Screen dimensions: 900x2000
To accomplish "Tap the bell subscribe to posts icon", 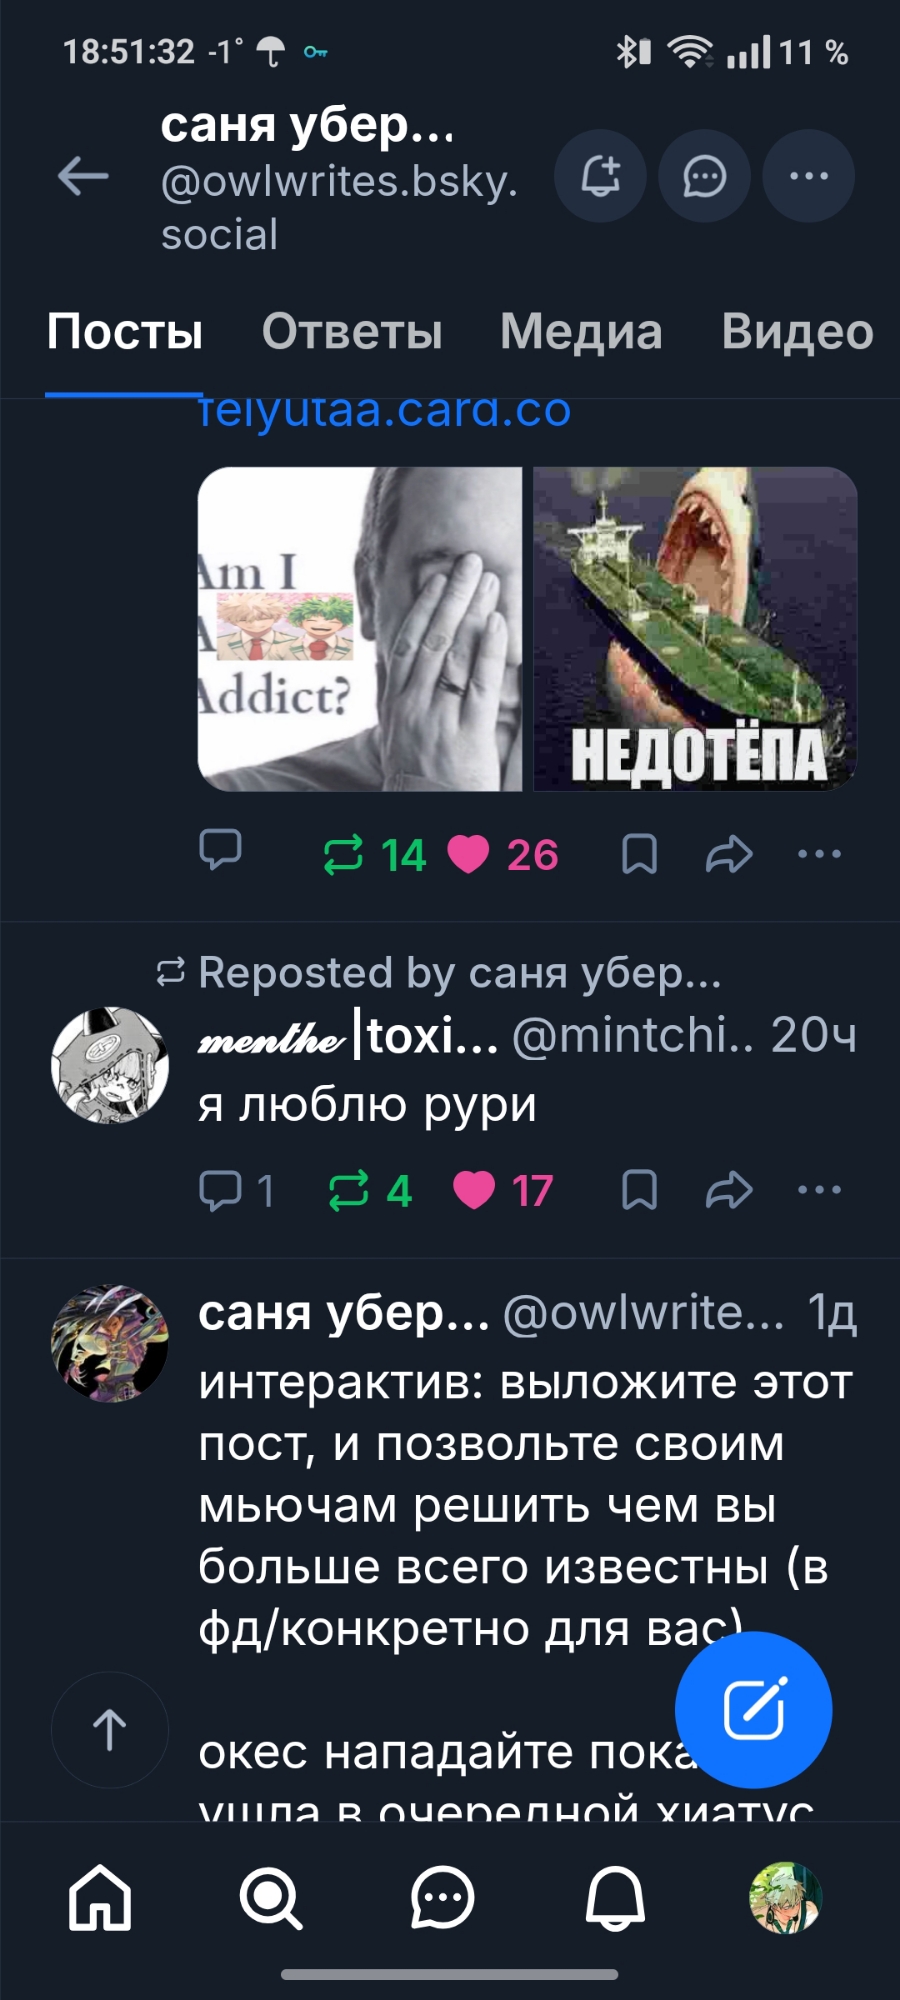I will [x=601, y=176].
